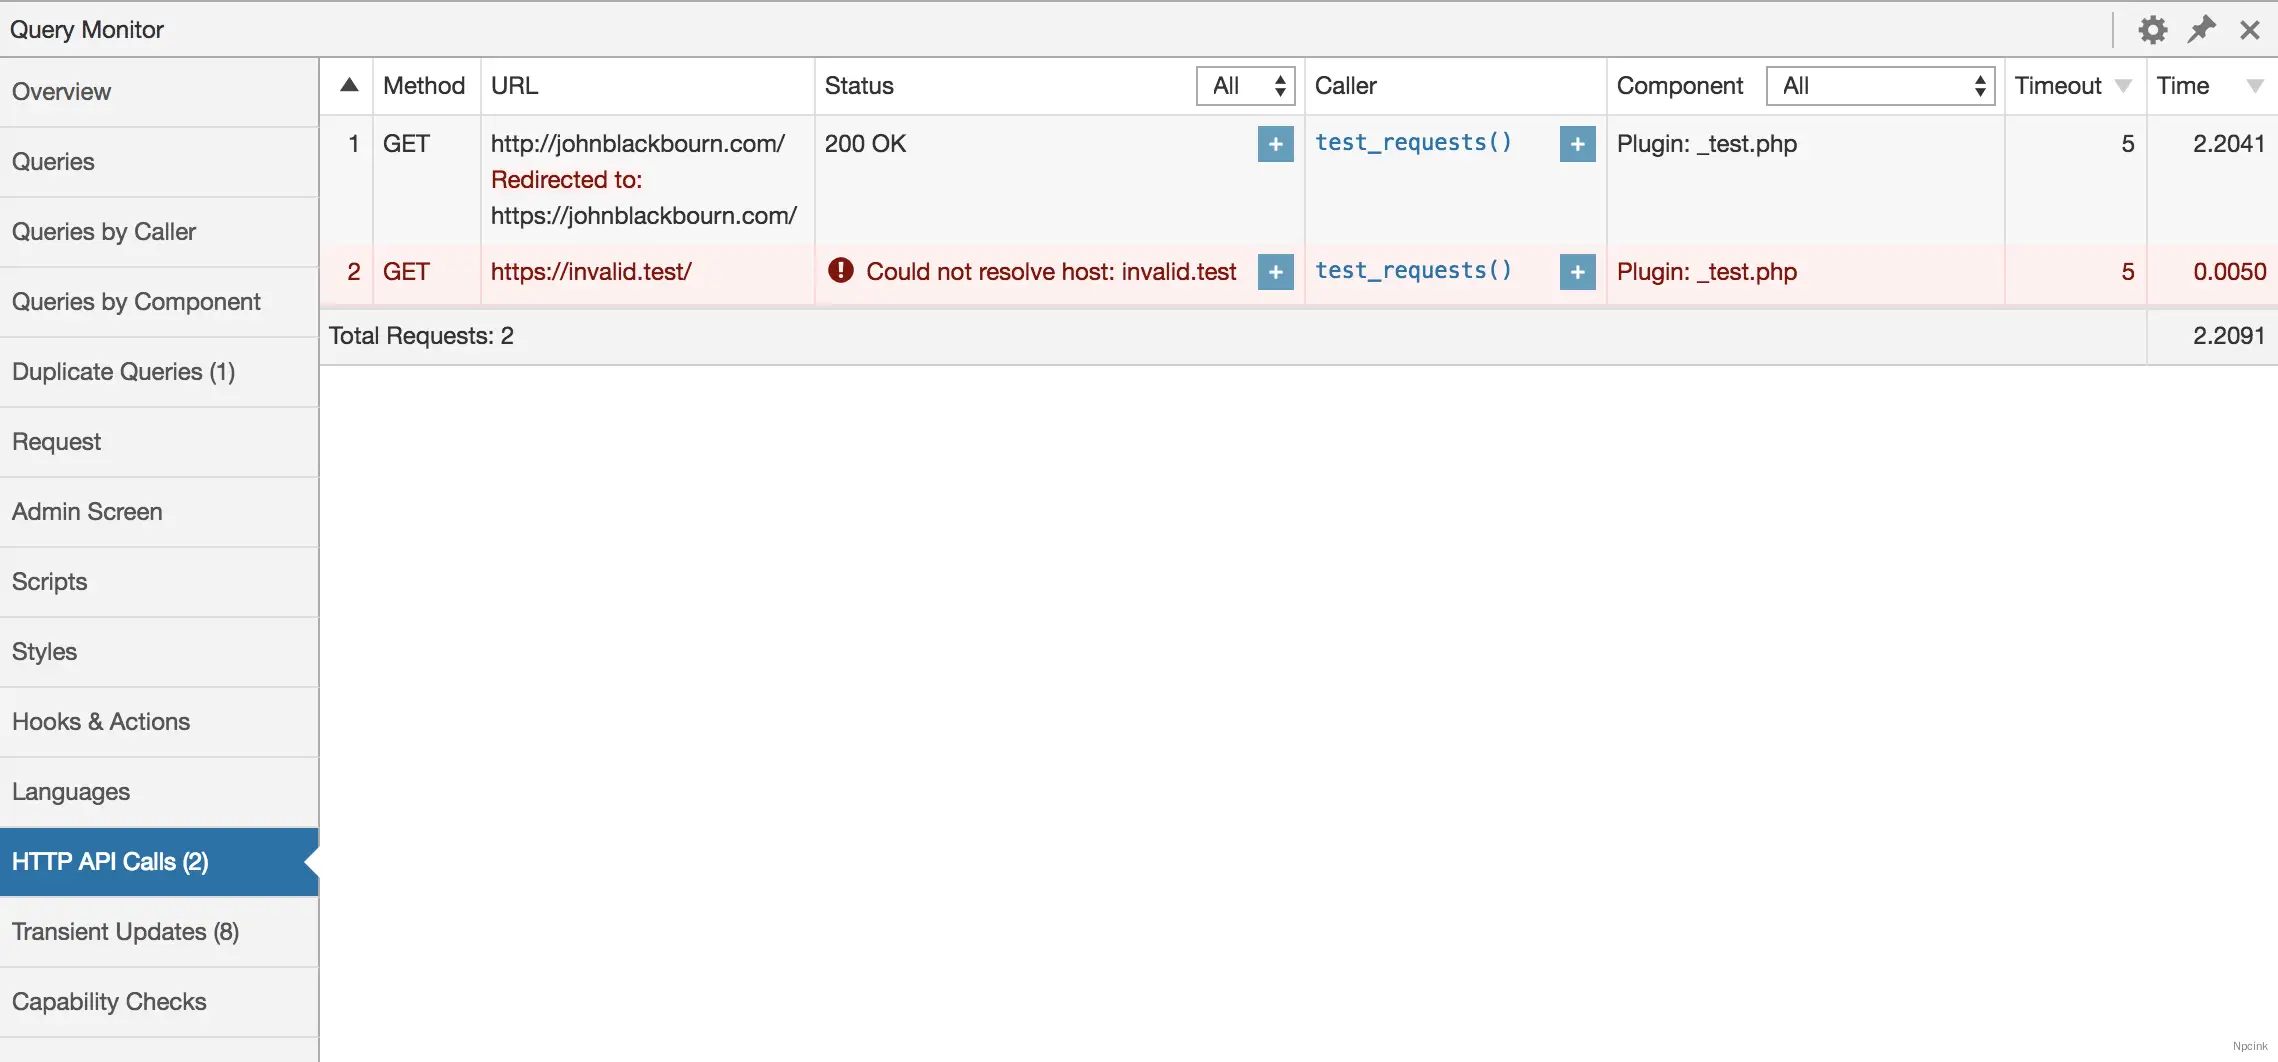Sort requests by Time descending
The image size is (2278, 1062).
click(2257, 86)
